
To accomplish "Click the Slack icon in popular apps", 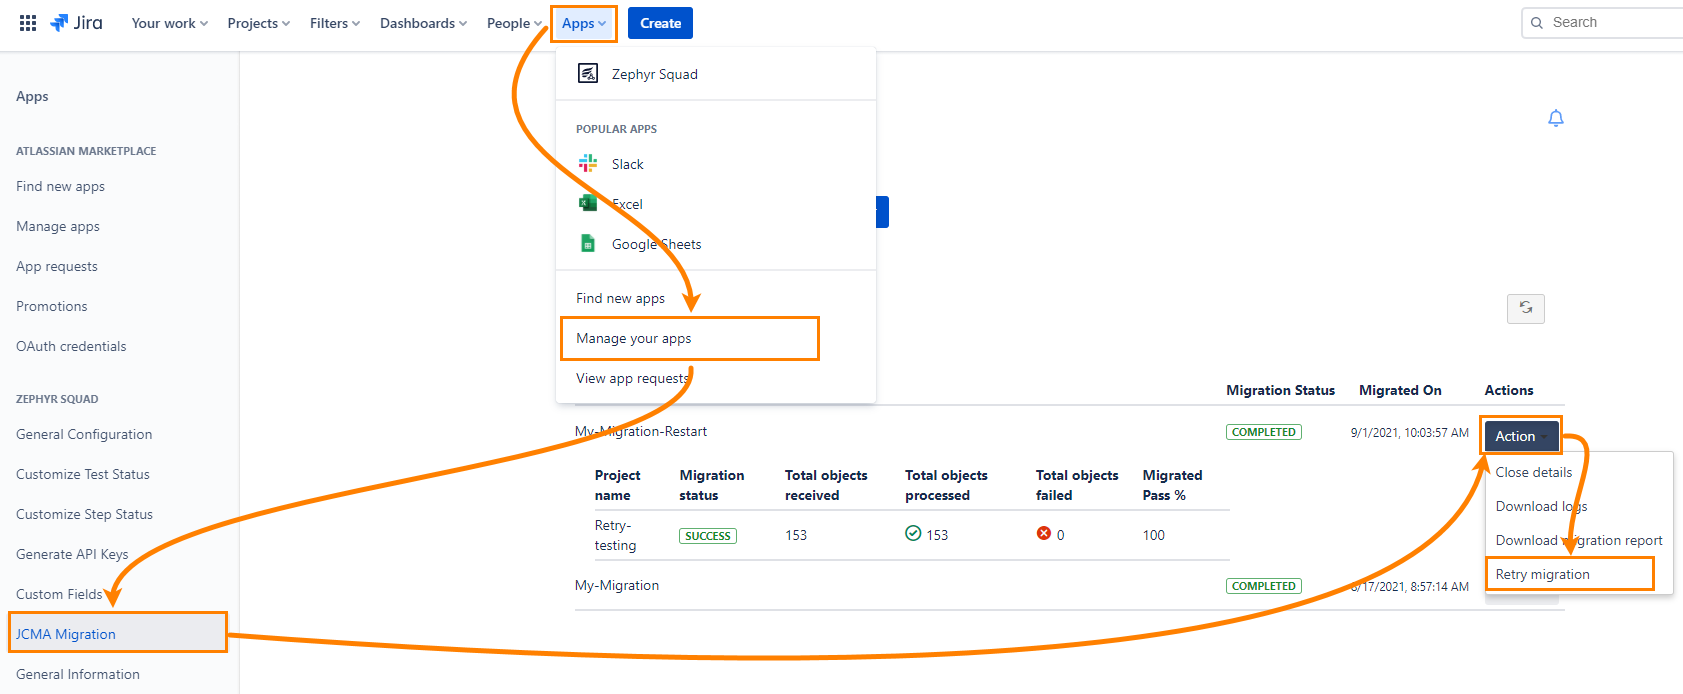I will click(x=588, y=164).
